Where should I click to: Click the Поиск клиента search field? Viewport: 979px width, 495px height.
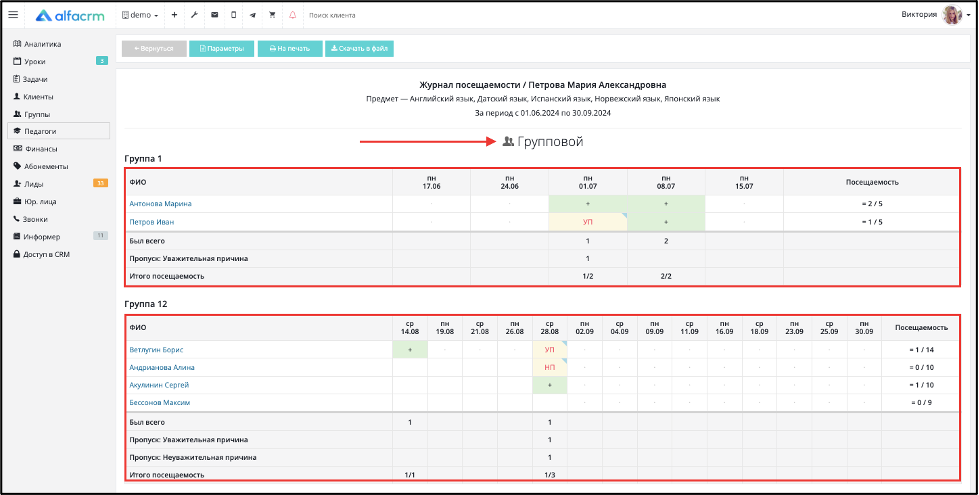pyautogui.click(x=350, y=16)
